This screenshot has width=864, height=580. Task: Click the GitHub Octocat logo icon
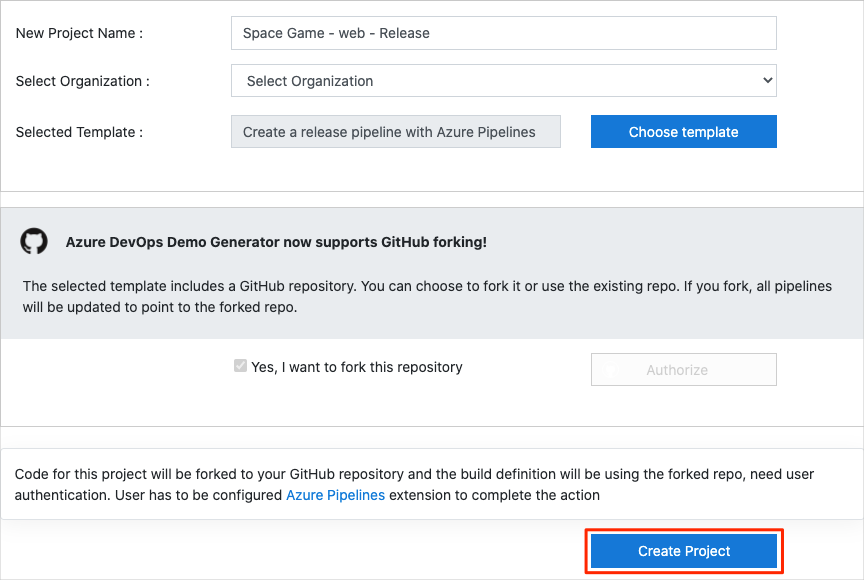point(34,241)
